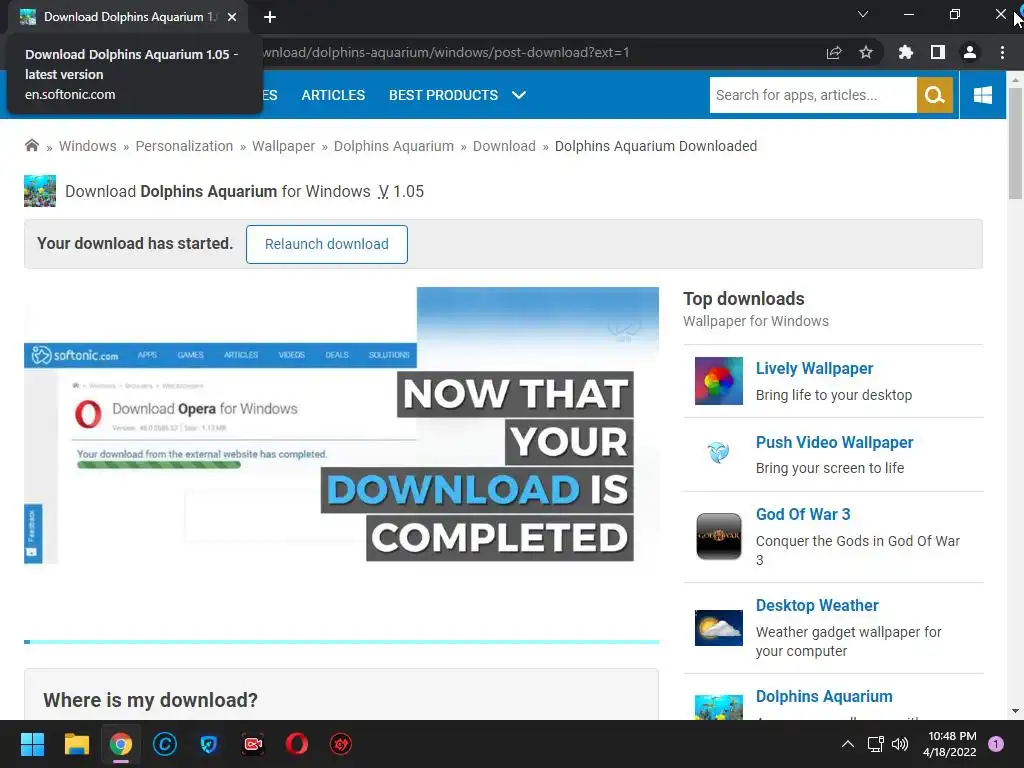Open Dolphins Aquarium link in Top downloads

[x=824, y=696]
